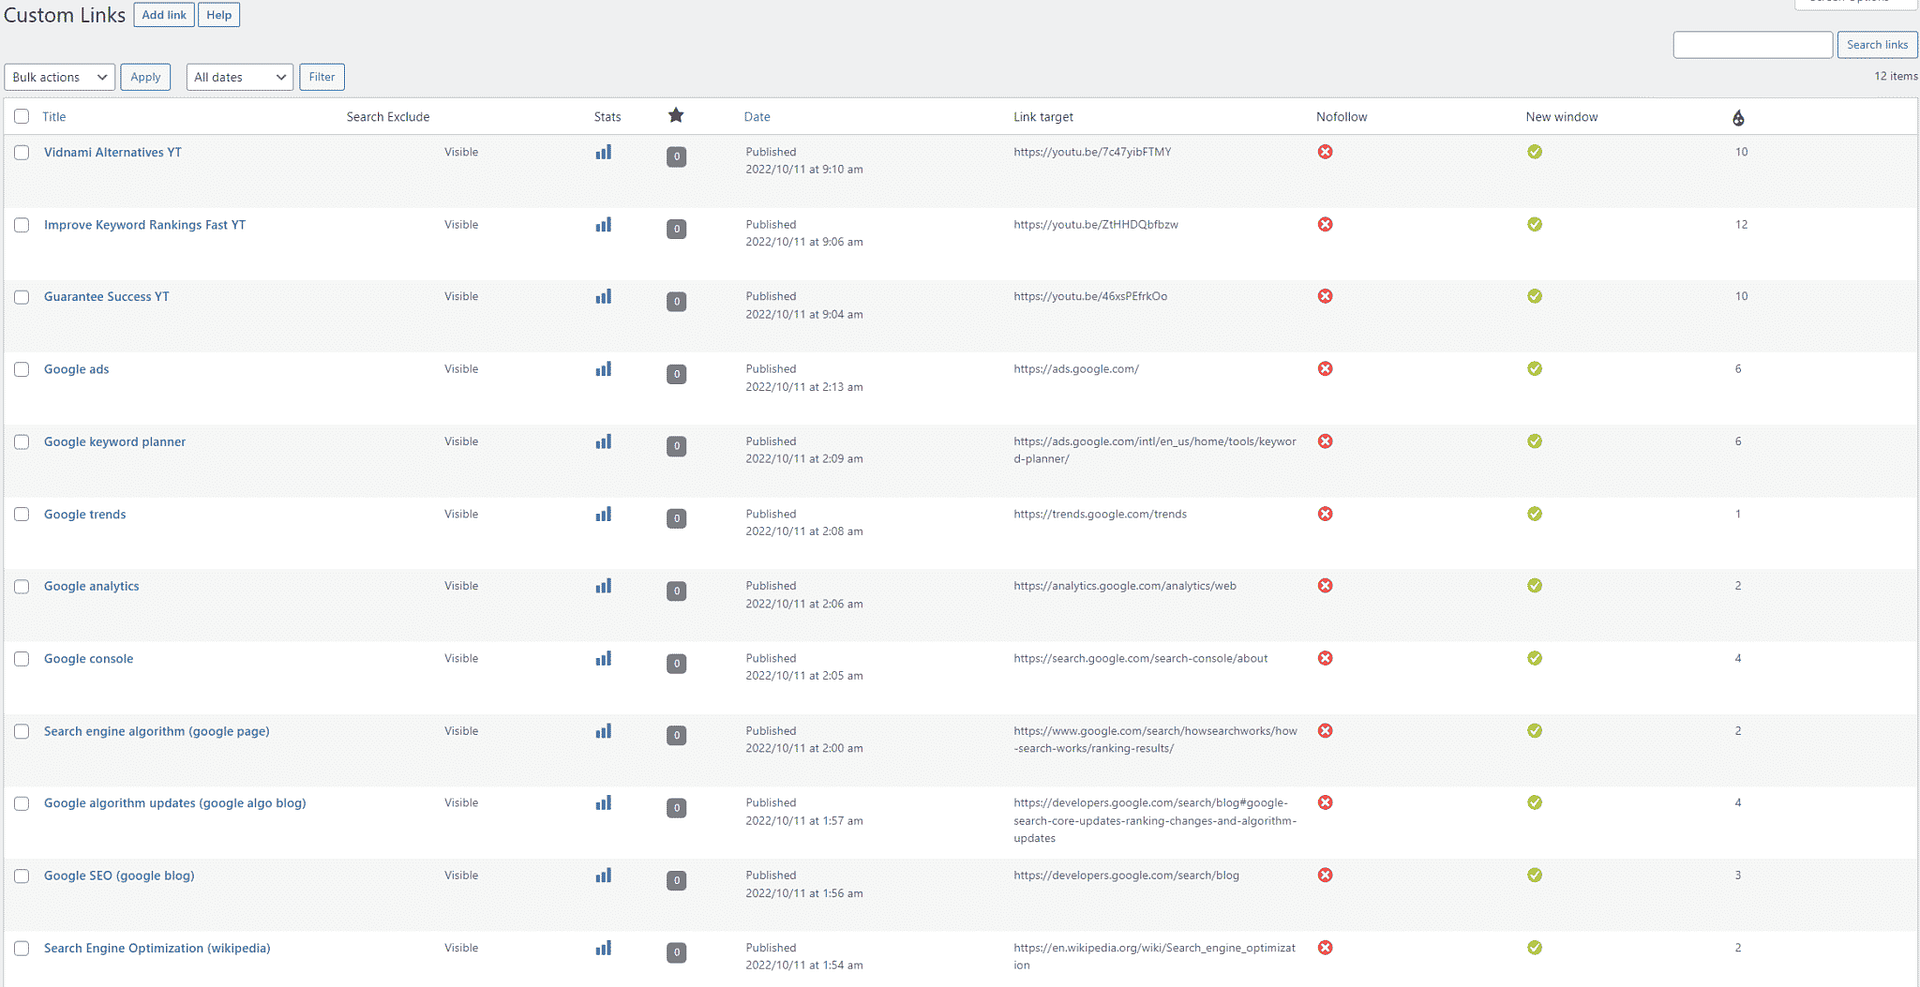This screenshot has width=1920, height=987.
Task: Click the Add link button
Action: point(163,14)
